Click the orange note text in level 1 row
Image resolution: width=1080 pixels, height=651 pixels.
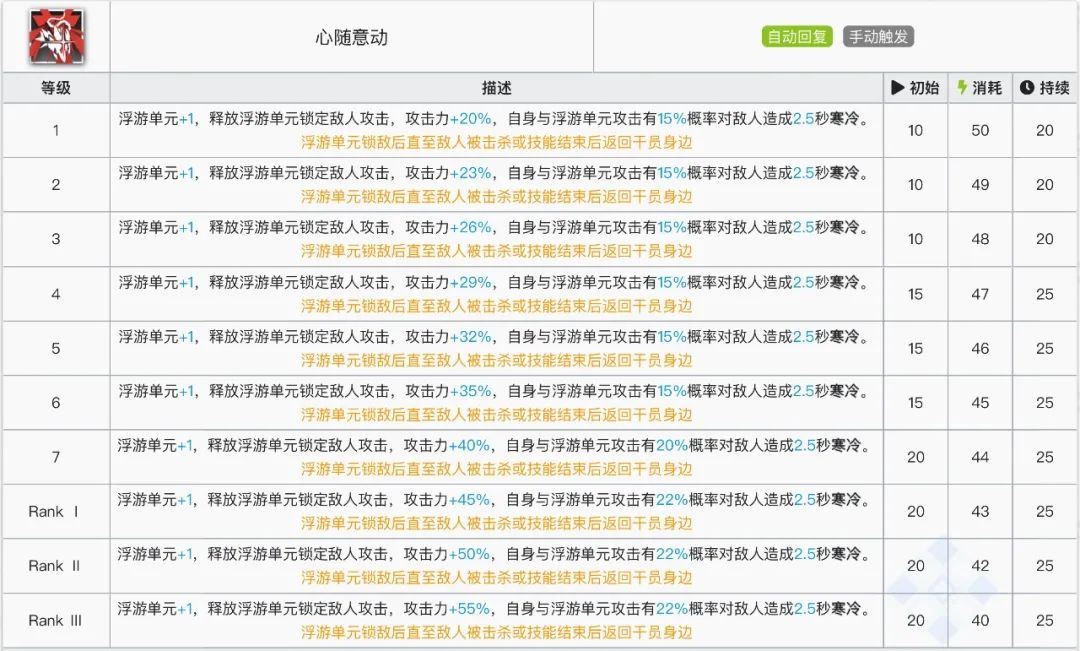[497, 143]
